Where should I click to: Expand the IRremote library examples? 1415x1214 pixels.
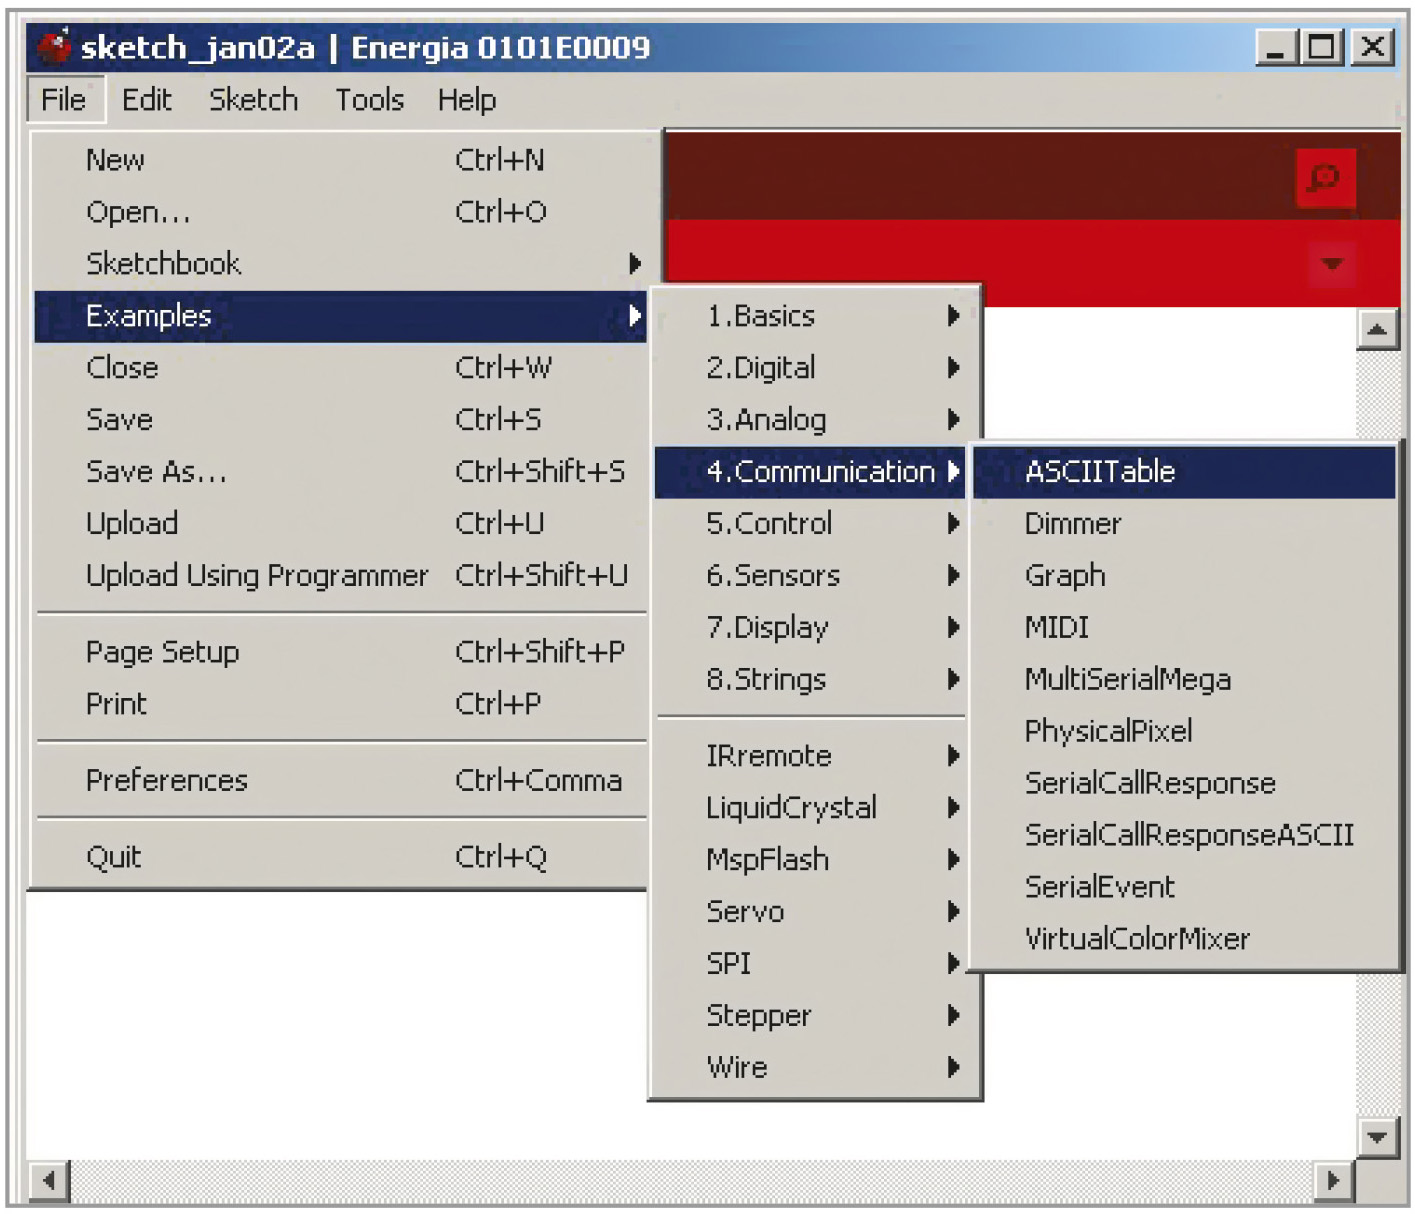811,756
